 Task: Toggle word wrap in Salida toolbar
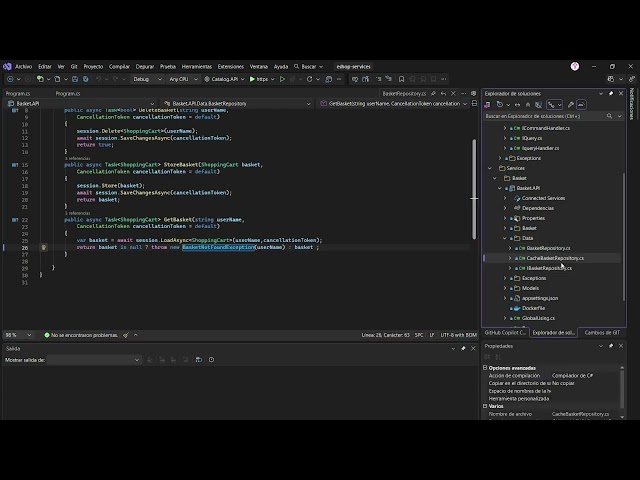click(x=198, y=360)
